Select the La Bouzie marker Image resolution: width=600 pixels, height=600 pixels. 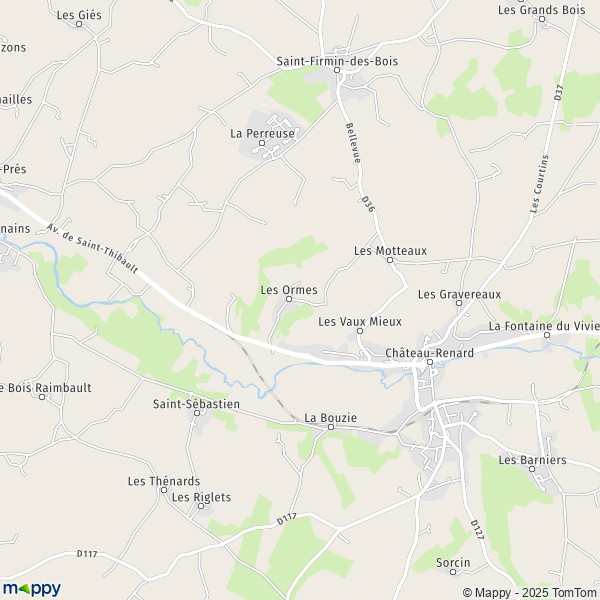(x=331, y=427)
